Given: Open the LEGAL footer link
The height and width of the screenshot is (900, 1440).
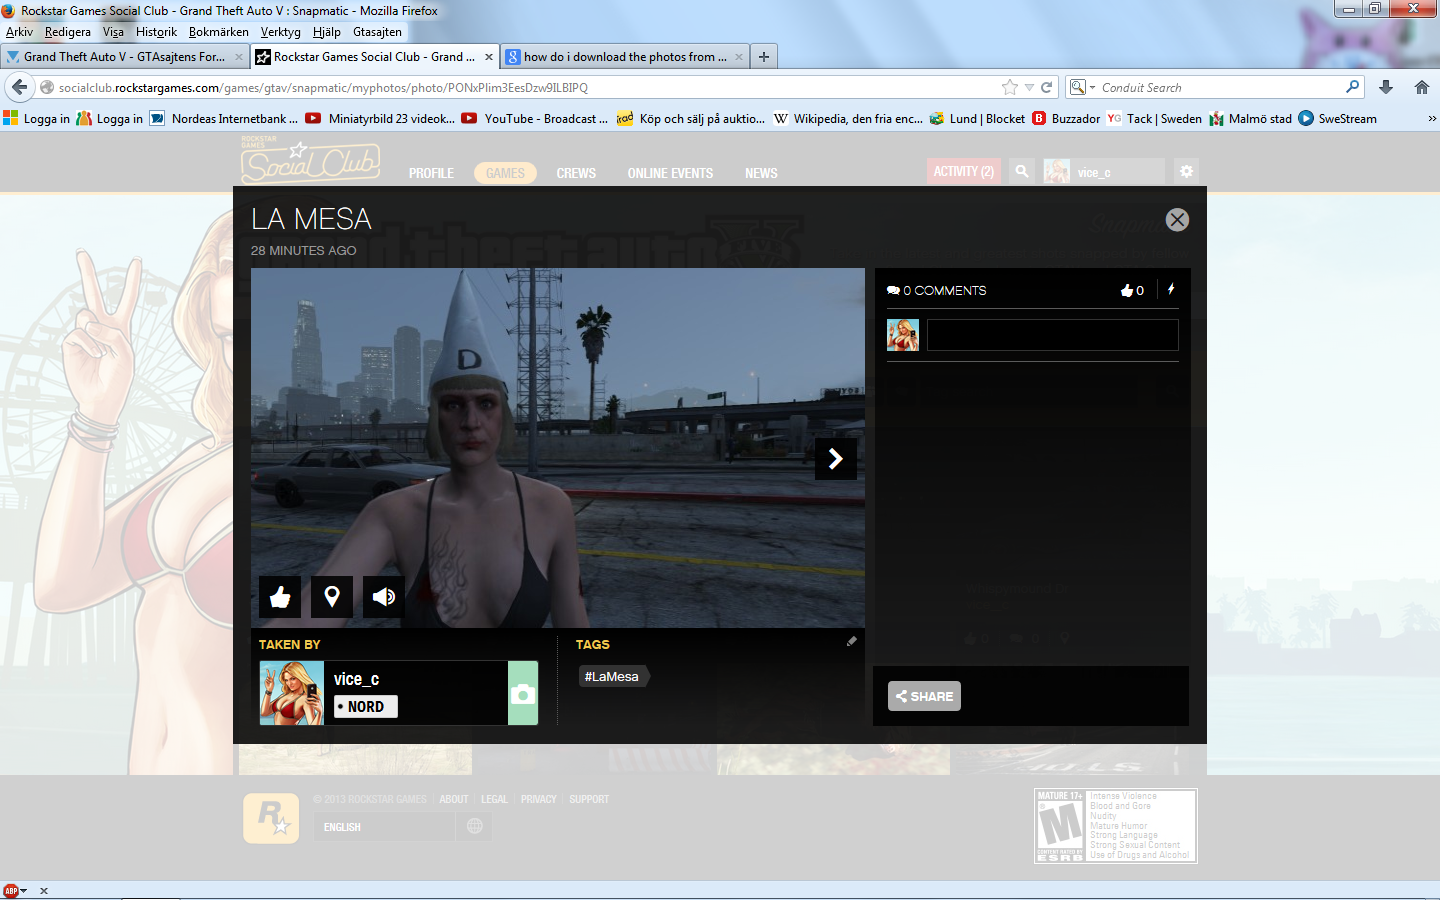Looking at the screenshot, I should [494, 799].
